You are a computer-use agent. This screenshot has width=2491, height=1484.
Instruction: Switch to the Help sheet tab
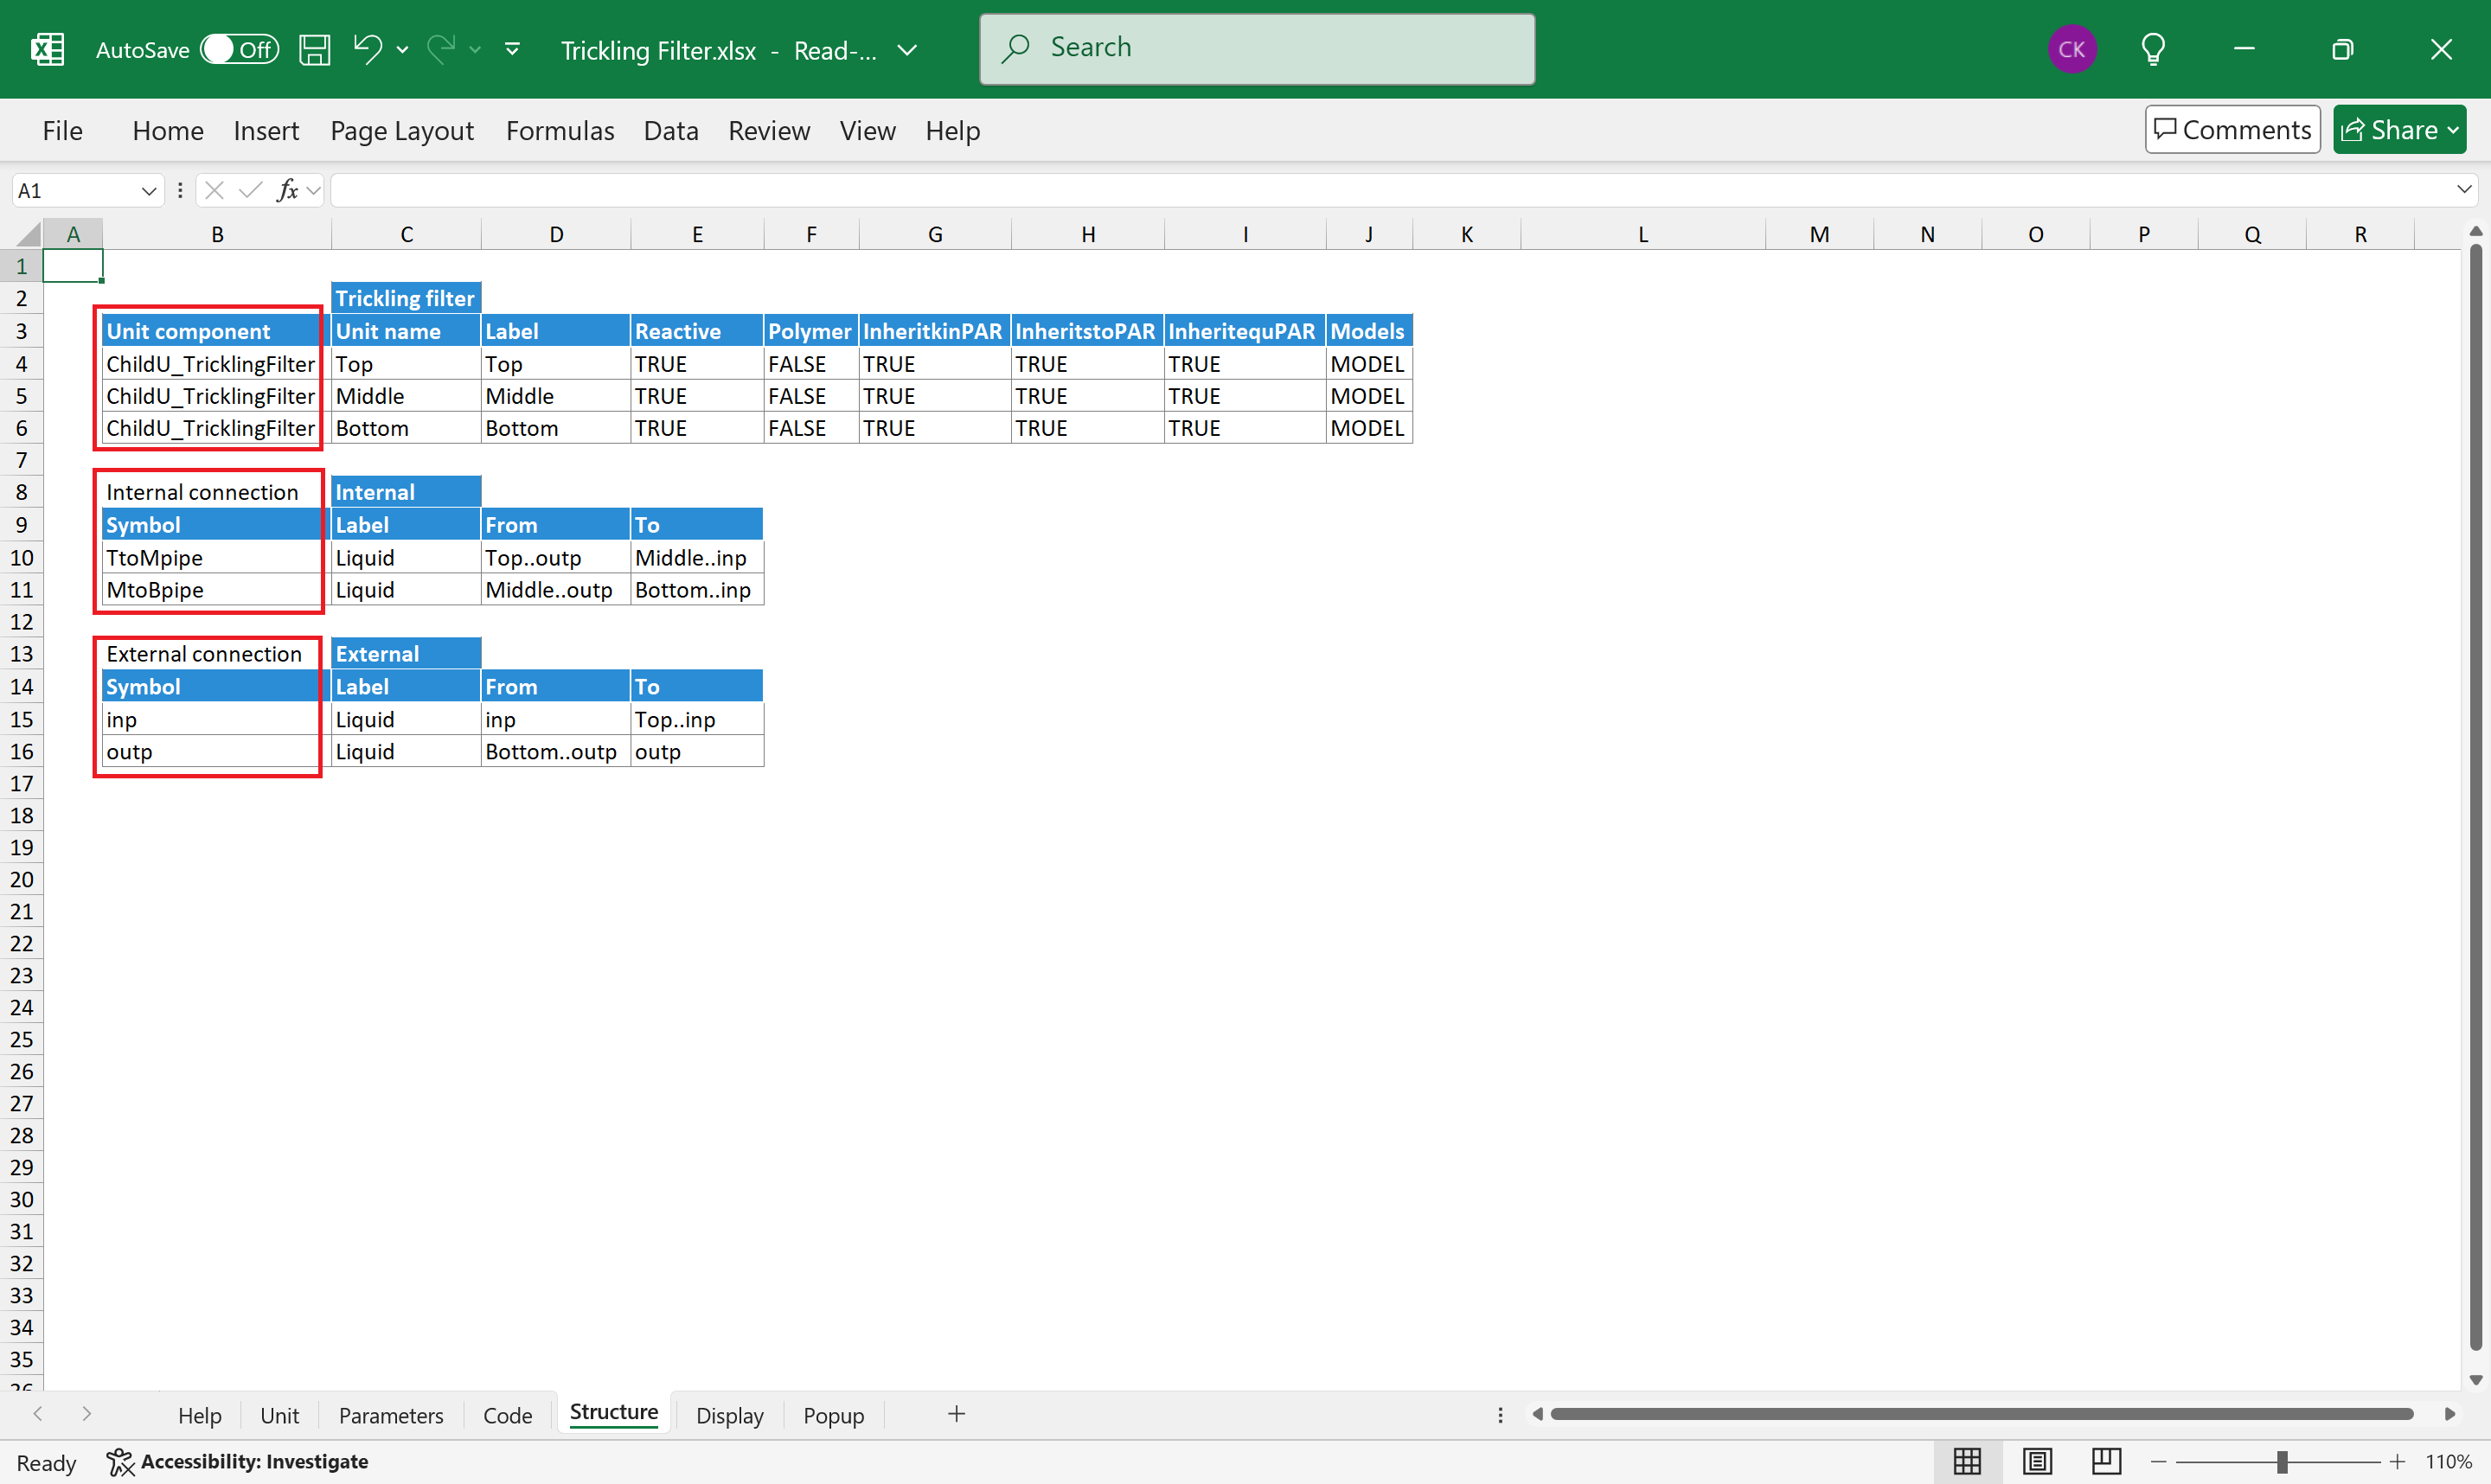(x=200, y=1415)
